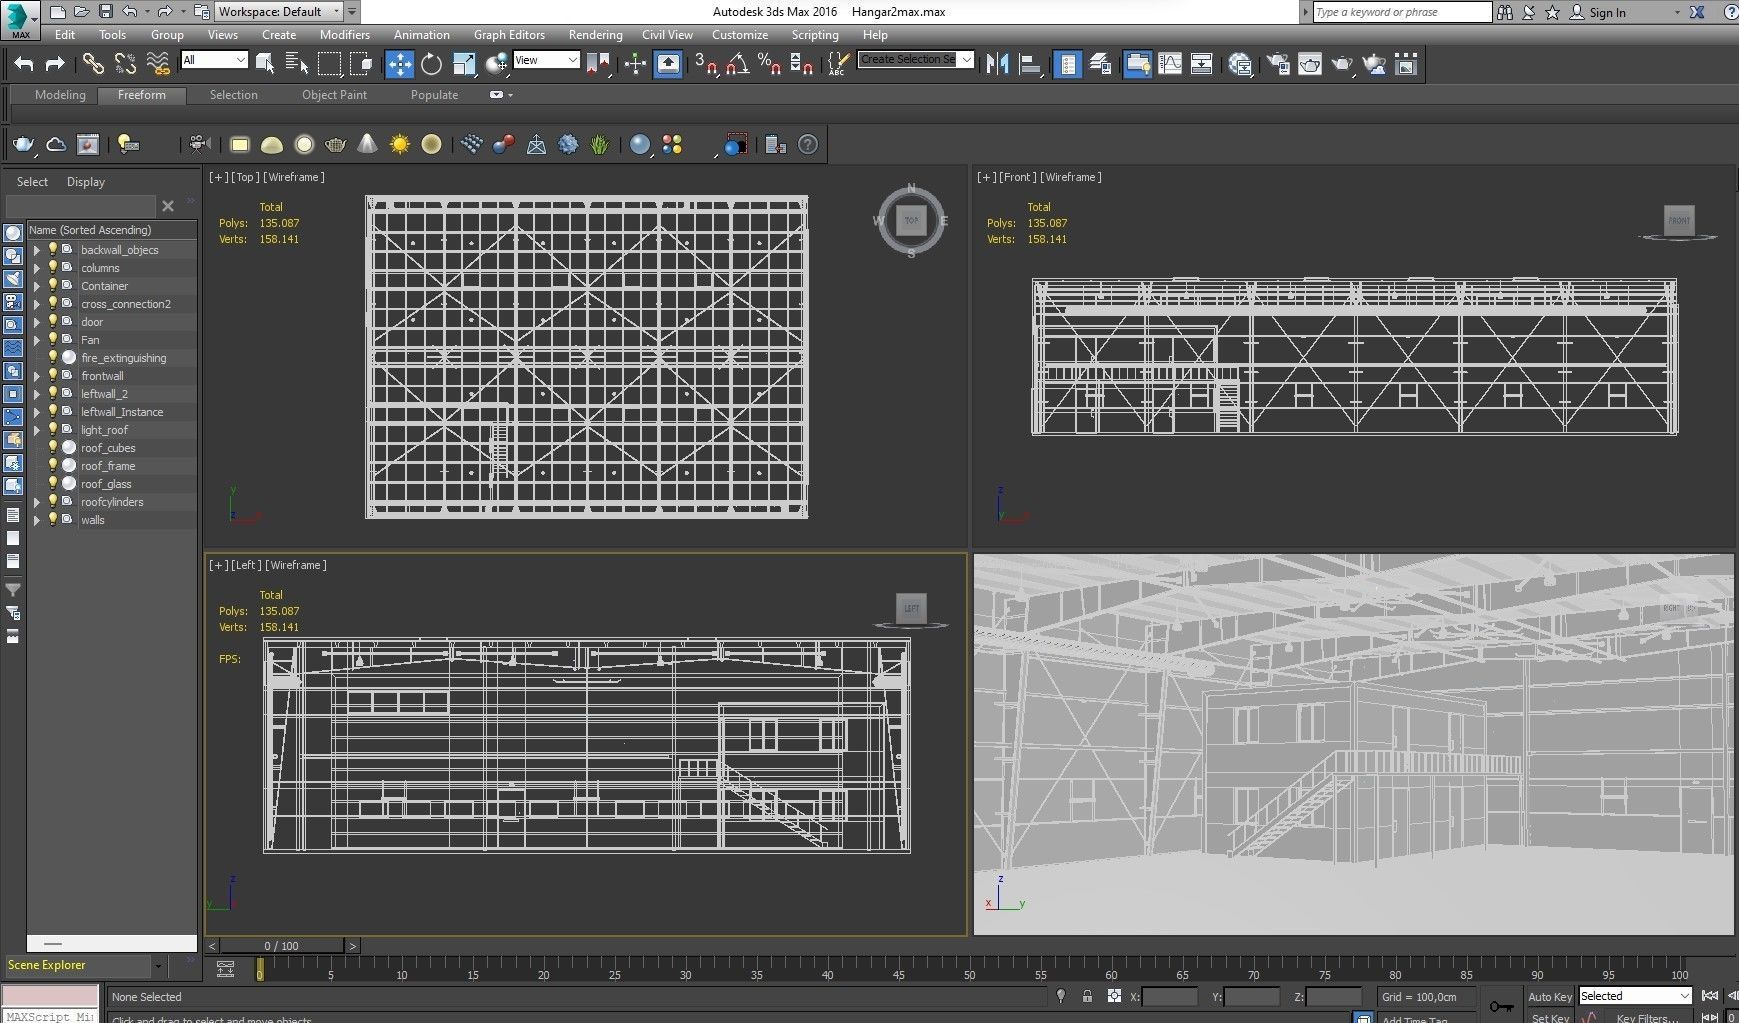Click the Undo arrow in main toolbar

click(24, 64)
